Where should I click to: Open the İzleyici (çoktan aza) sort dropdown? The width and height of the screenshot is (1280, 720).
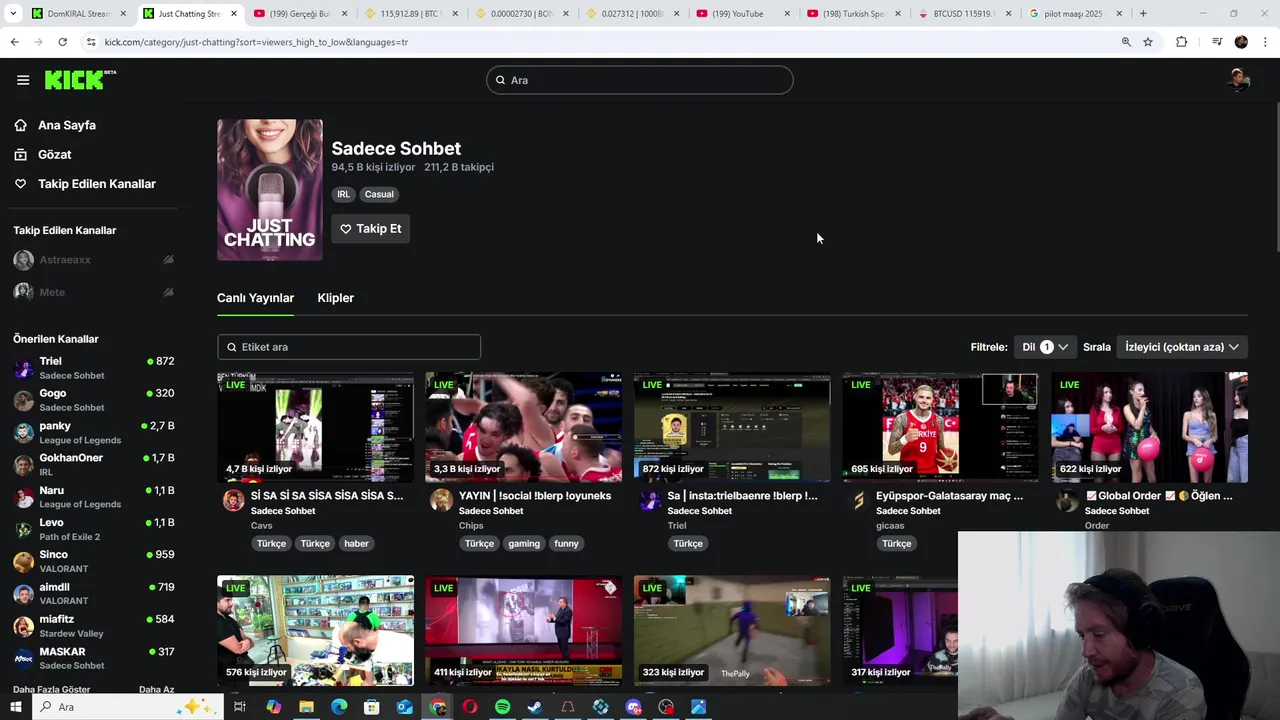[x=1182, y=347]
